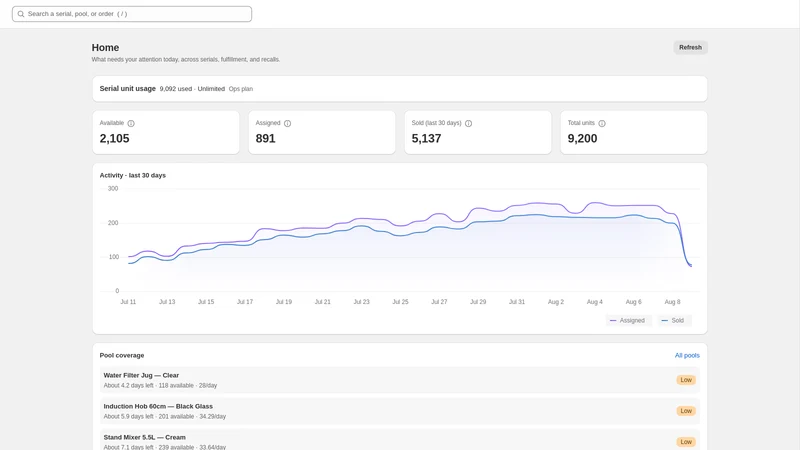Click the Available 2,105 card value

[114, 139]
